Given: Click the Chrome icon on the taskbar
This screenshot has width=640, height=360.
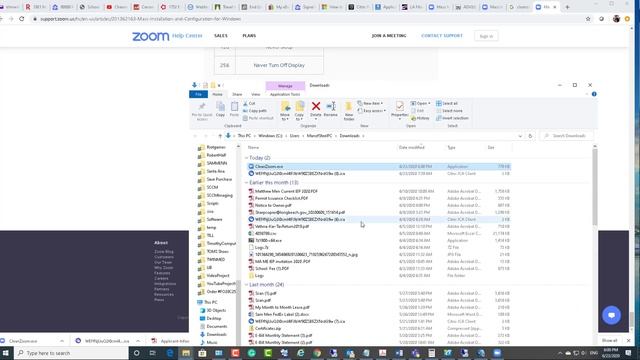Looking at the screenshot, I should point(317,353).
